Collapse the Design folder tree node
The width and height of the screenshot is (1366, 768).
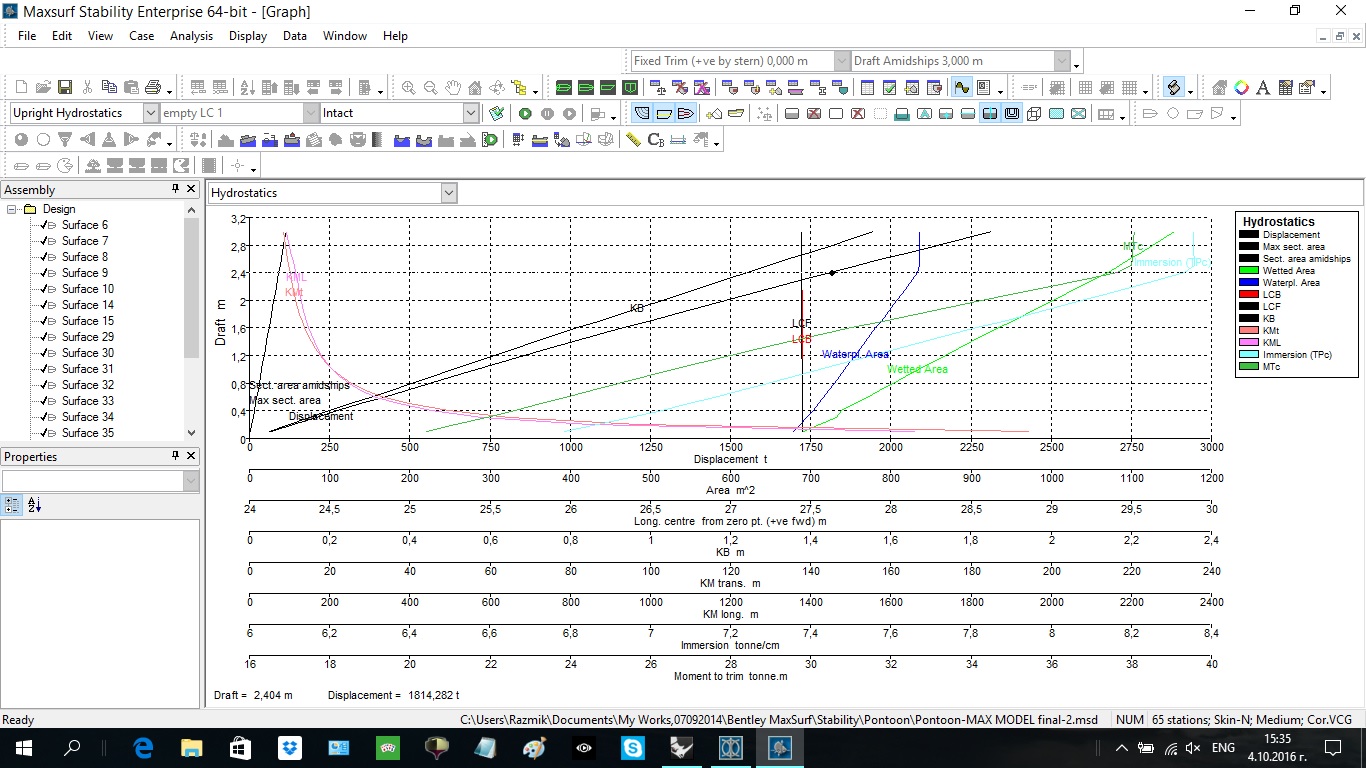[x=12, y=209]
